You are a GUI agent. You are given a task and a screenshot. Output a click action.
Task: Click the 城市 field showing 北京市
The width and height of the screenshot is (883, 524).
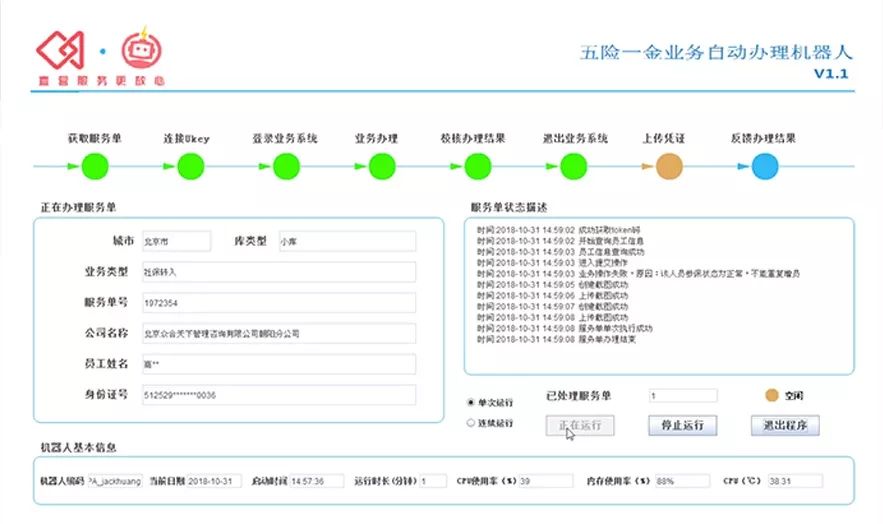pyautogui.click(x=176, y=241)
